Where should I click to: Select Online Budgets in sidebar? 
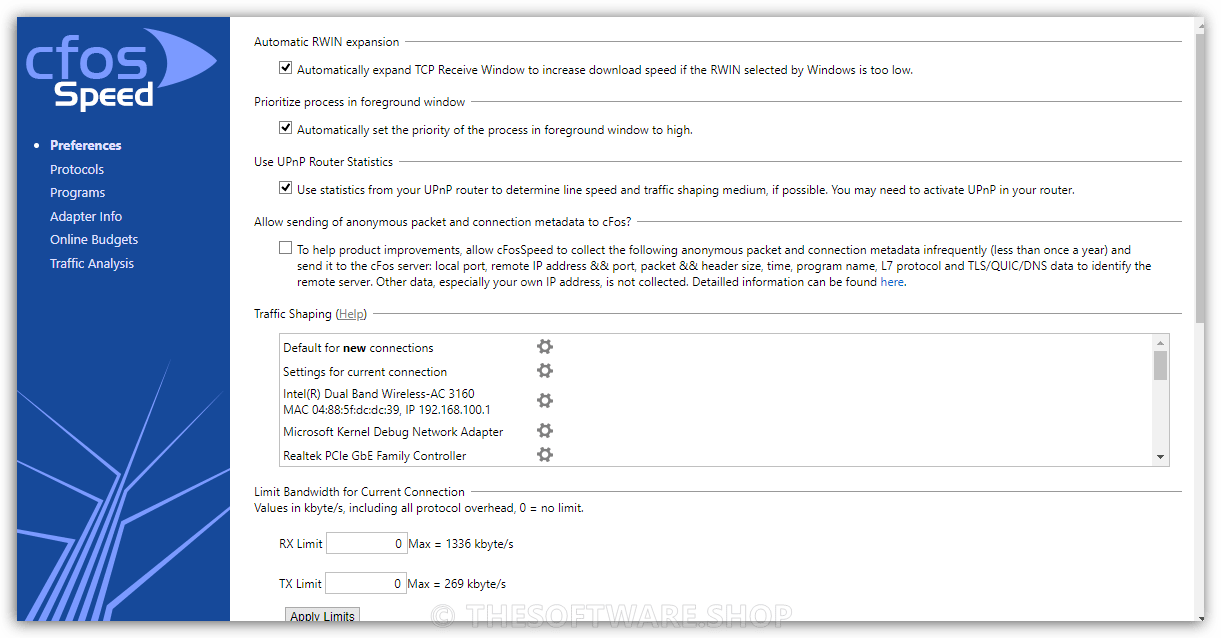94,239
